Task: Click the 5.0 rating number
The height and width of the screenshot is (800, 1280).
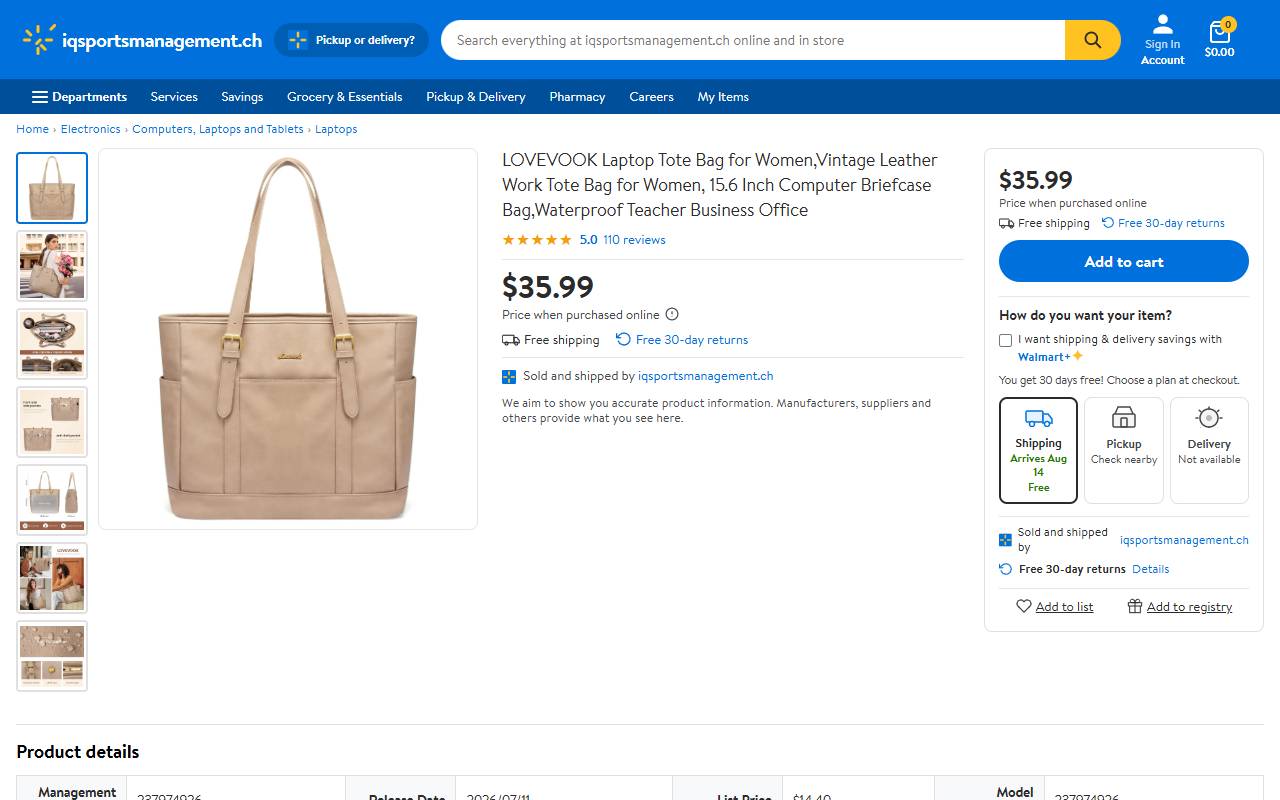Action: click(588, 240)
